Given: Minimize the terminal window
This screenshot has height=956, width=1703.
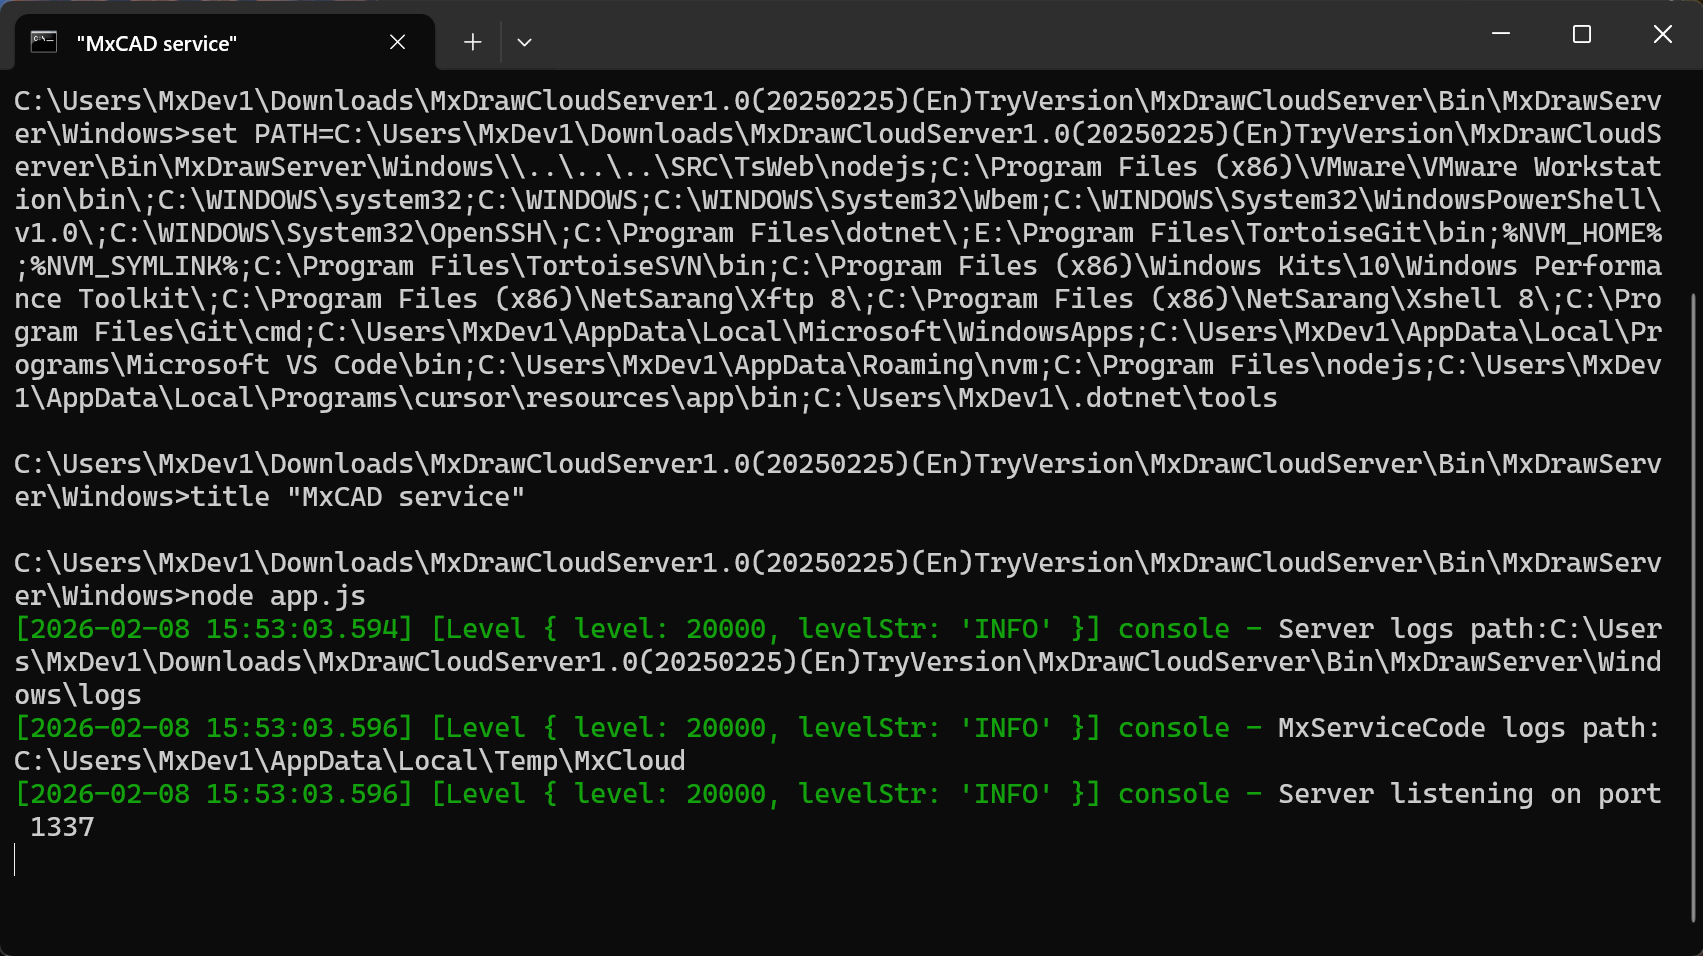Looking at the screenshot, I should pyautogui.click(x=1500, y=34).
